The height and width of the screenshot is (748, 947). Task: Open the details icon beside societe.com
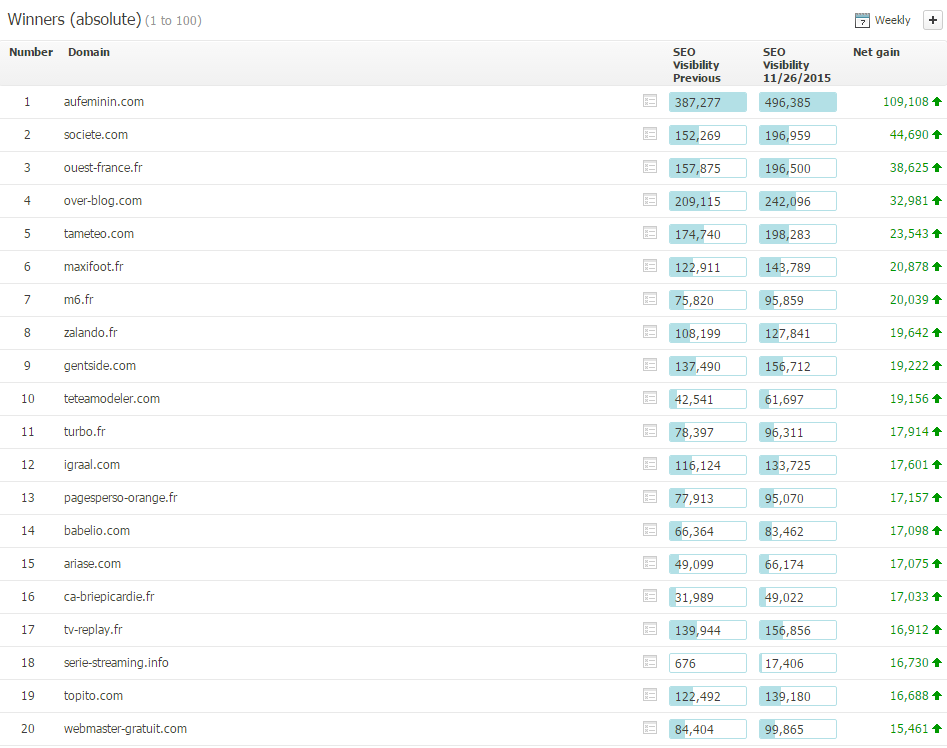click(650, 134)
